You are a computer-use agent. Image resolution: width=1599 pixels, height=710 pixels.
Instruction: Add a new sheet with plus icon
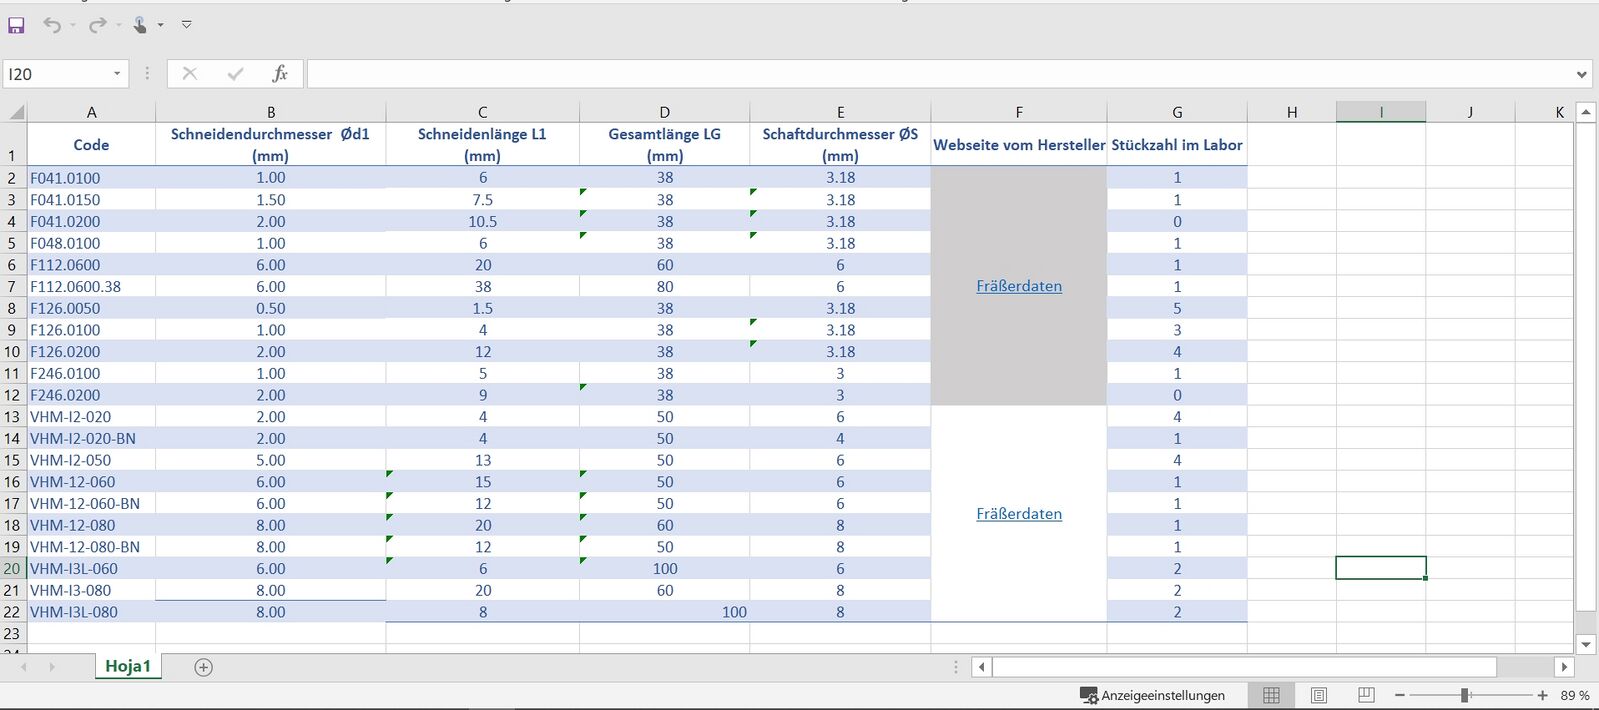203,667
